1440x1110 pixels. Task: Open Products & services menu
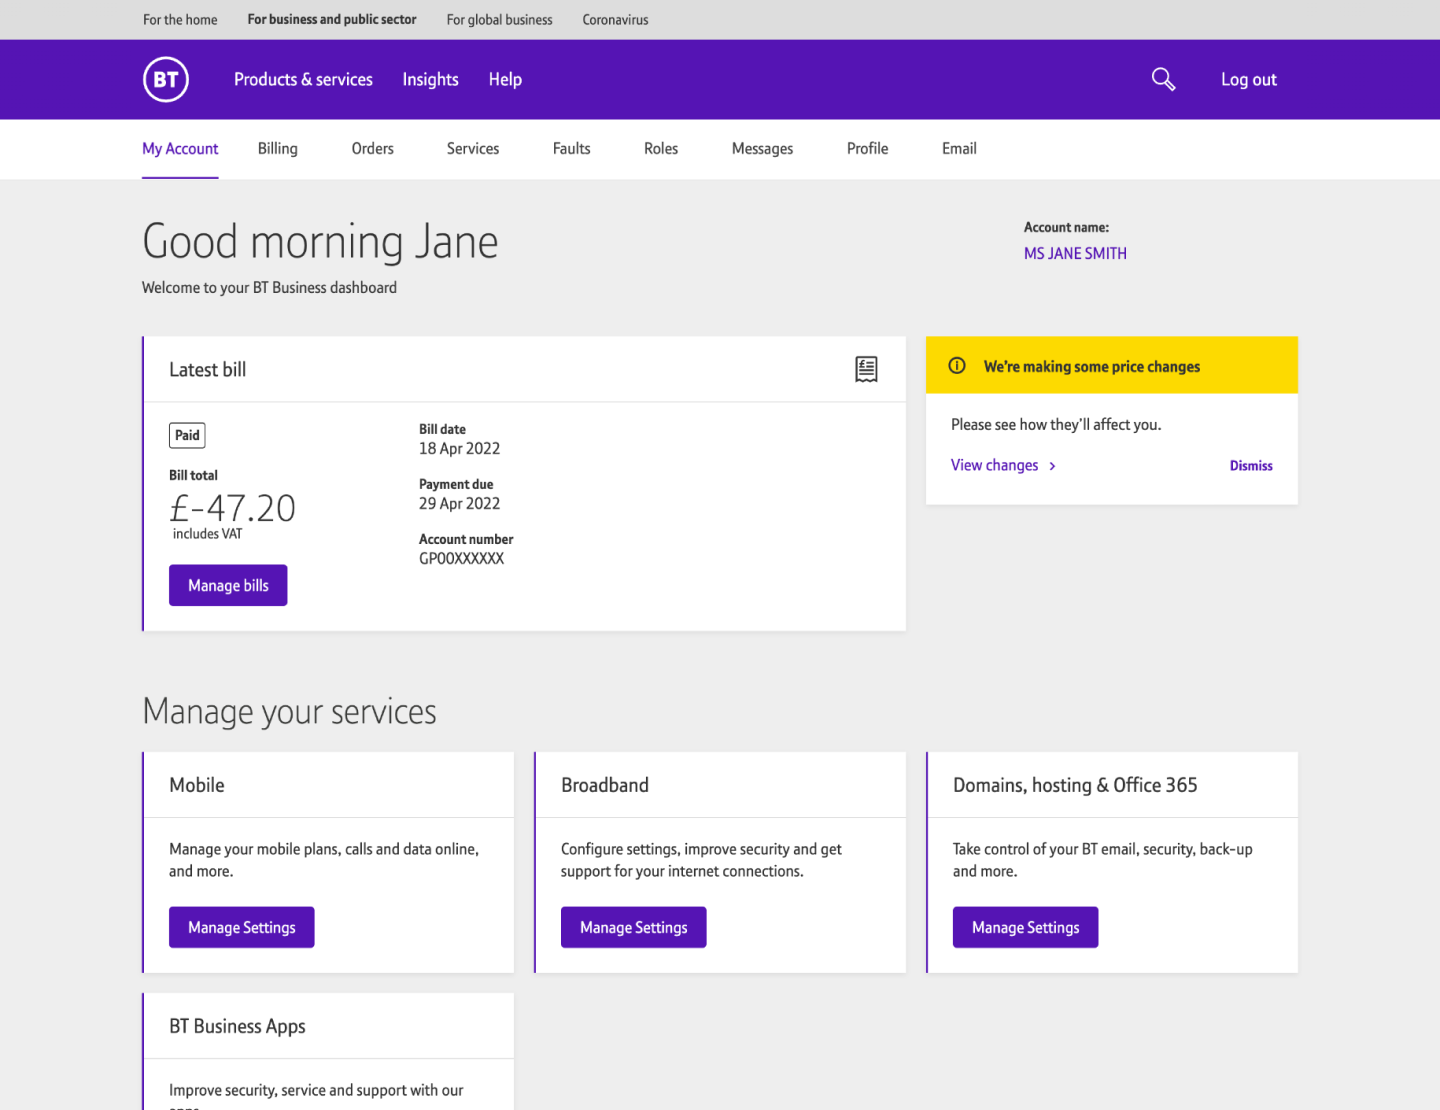(303, 79)
